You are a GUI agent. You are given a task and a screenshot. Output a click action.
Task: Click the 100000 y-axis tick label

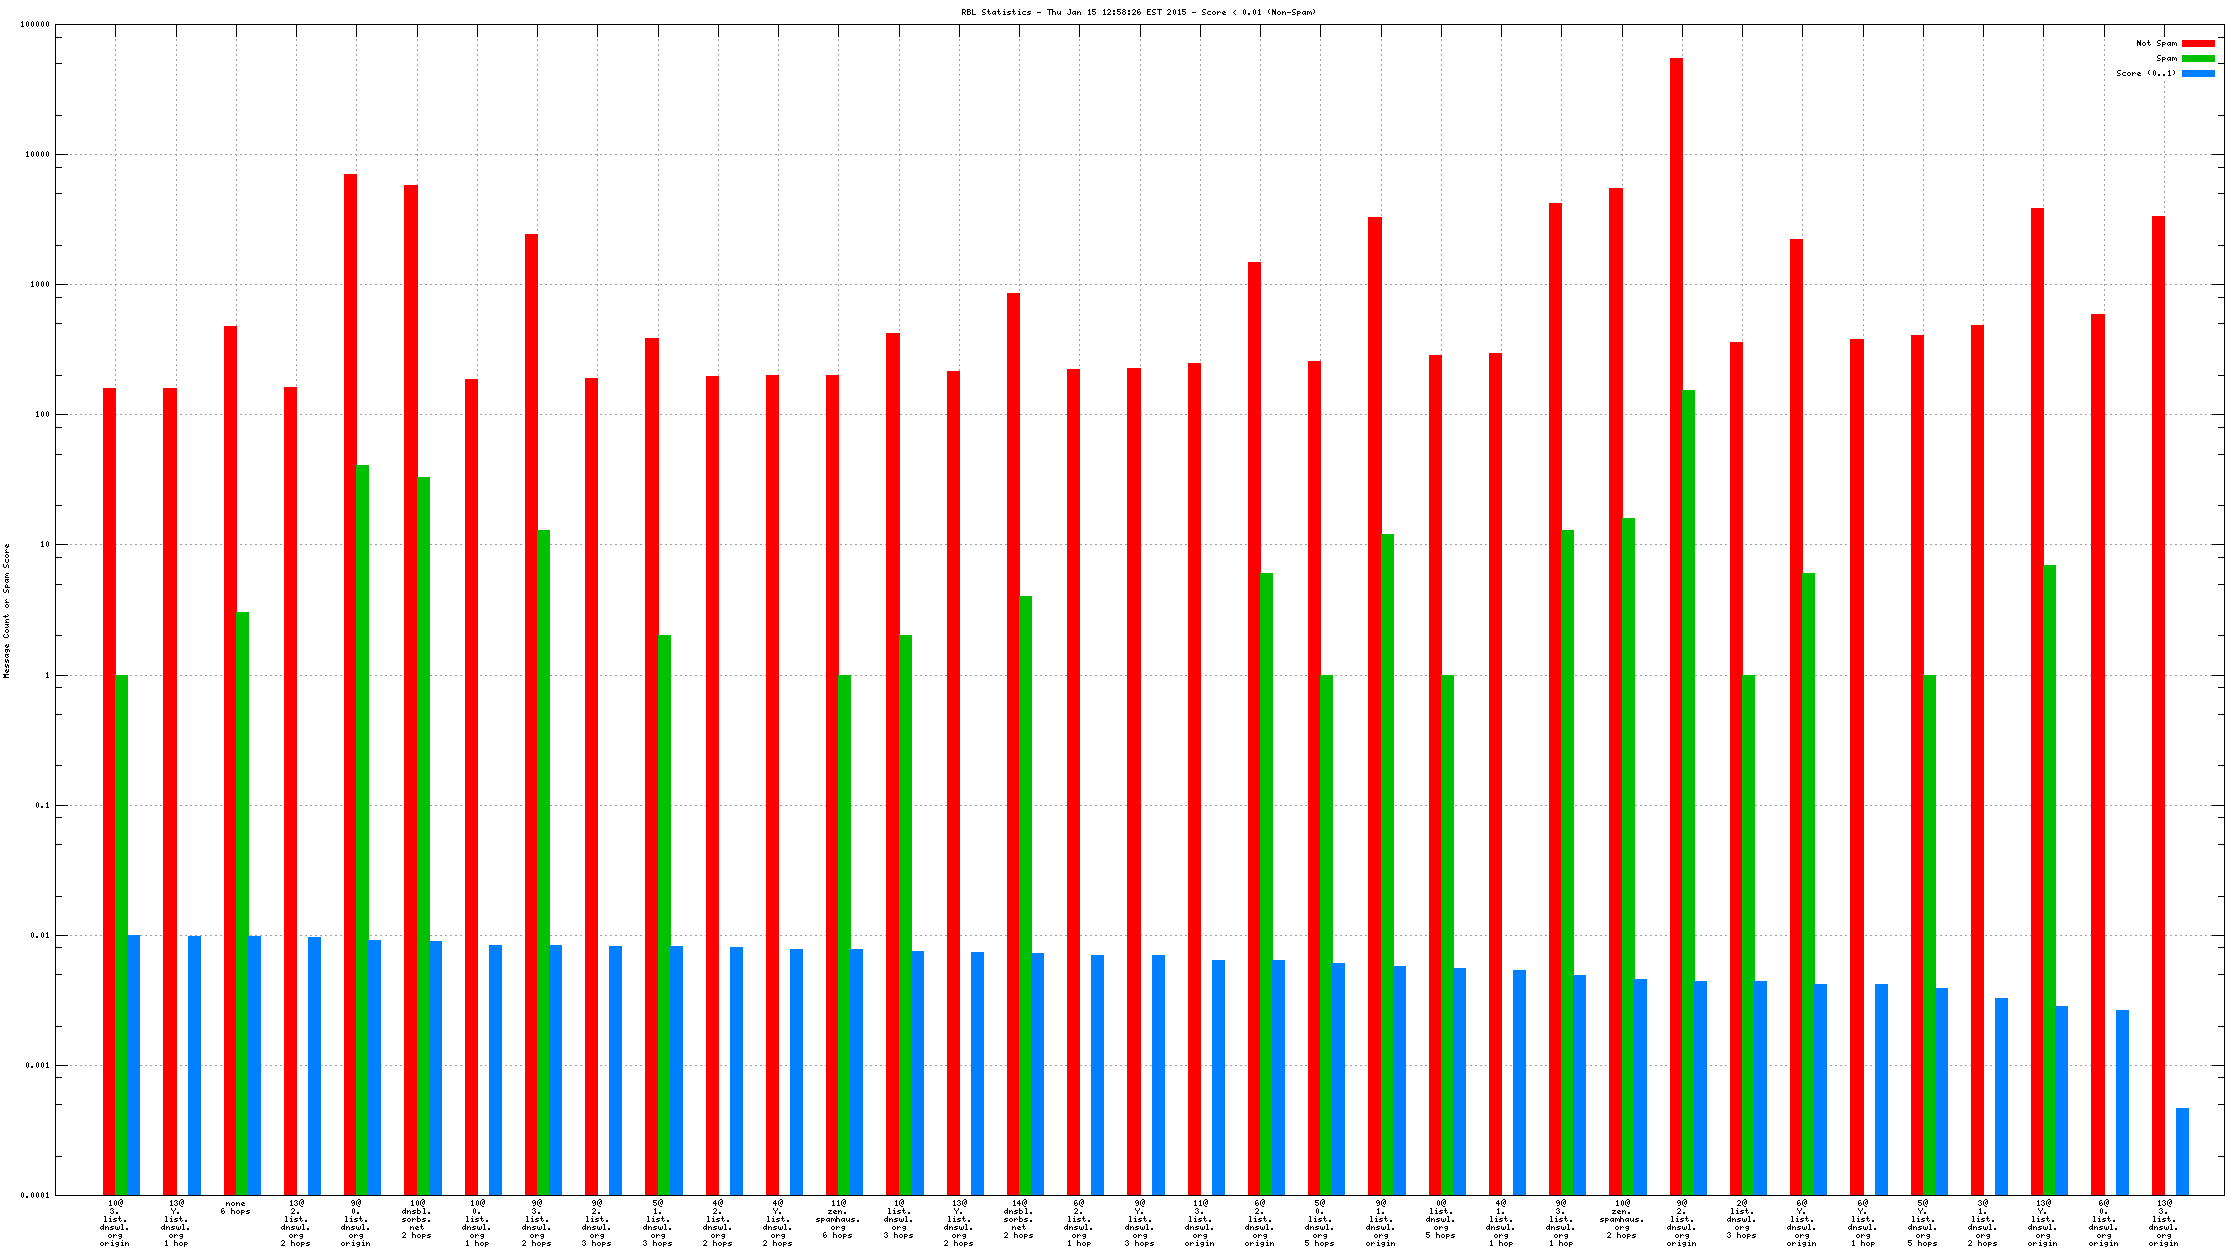(35, 25)
